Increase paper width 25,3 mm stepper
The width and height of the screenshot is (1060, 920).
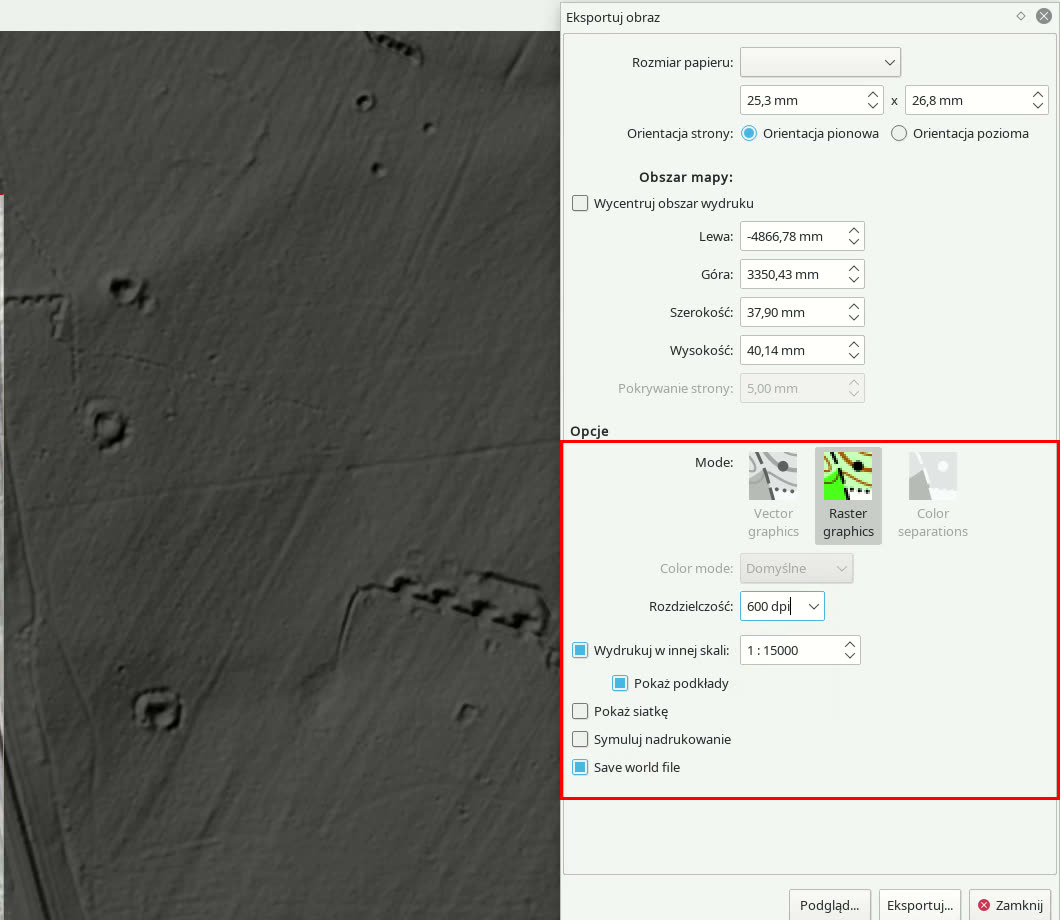pos(873,95)
